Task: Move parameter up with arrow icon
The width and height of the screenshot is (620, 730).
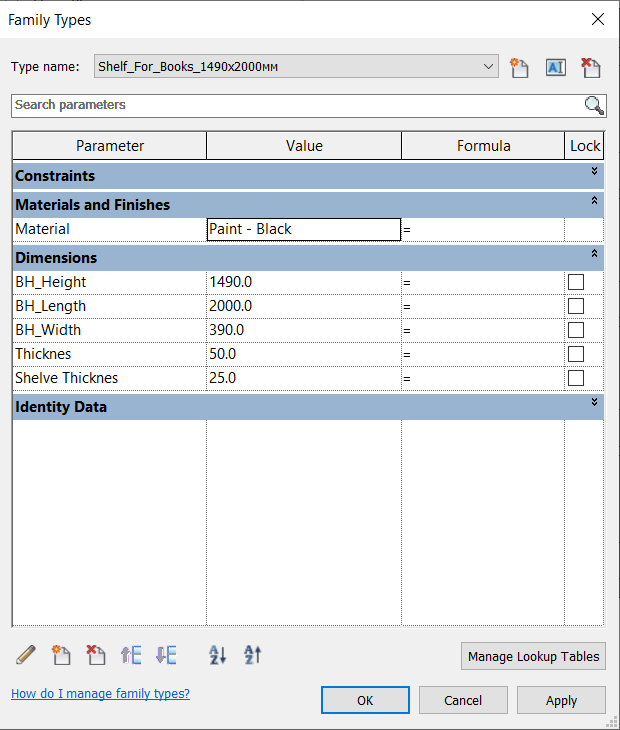Action: point(130,655)
